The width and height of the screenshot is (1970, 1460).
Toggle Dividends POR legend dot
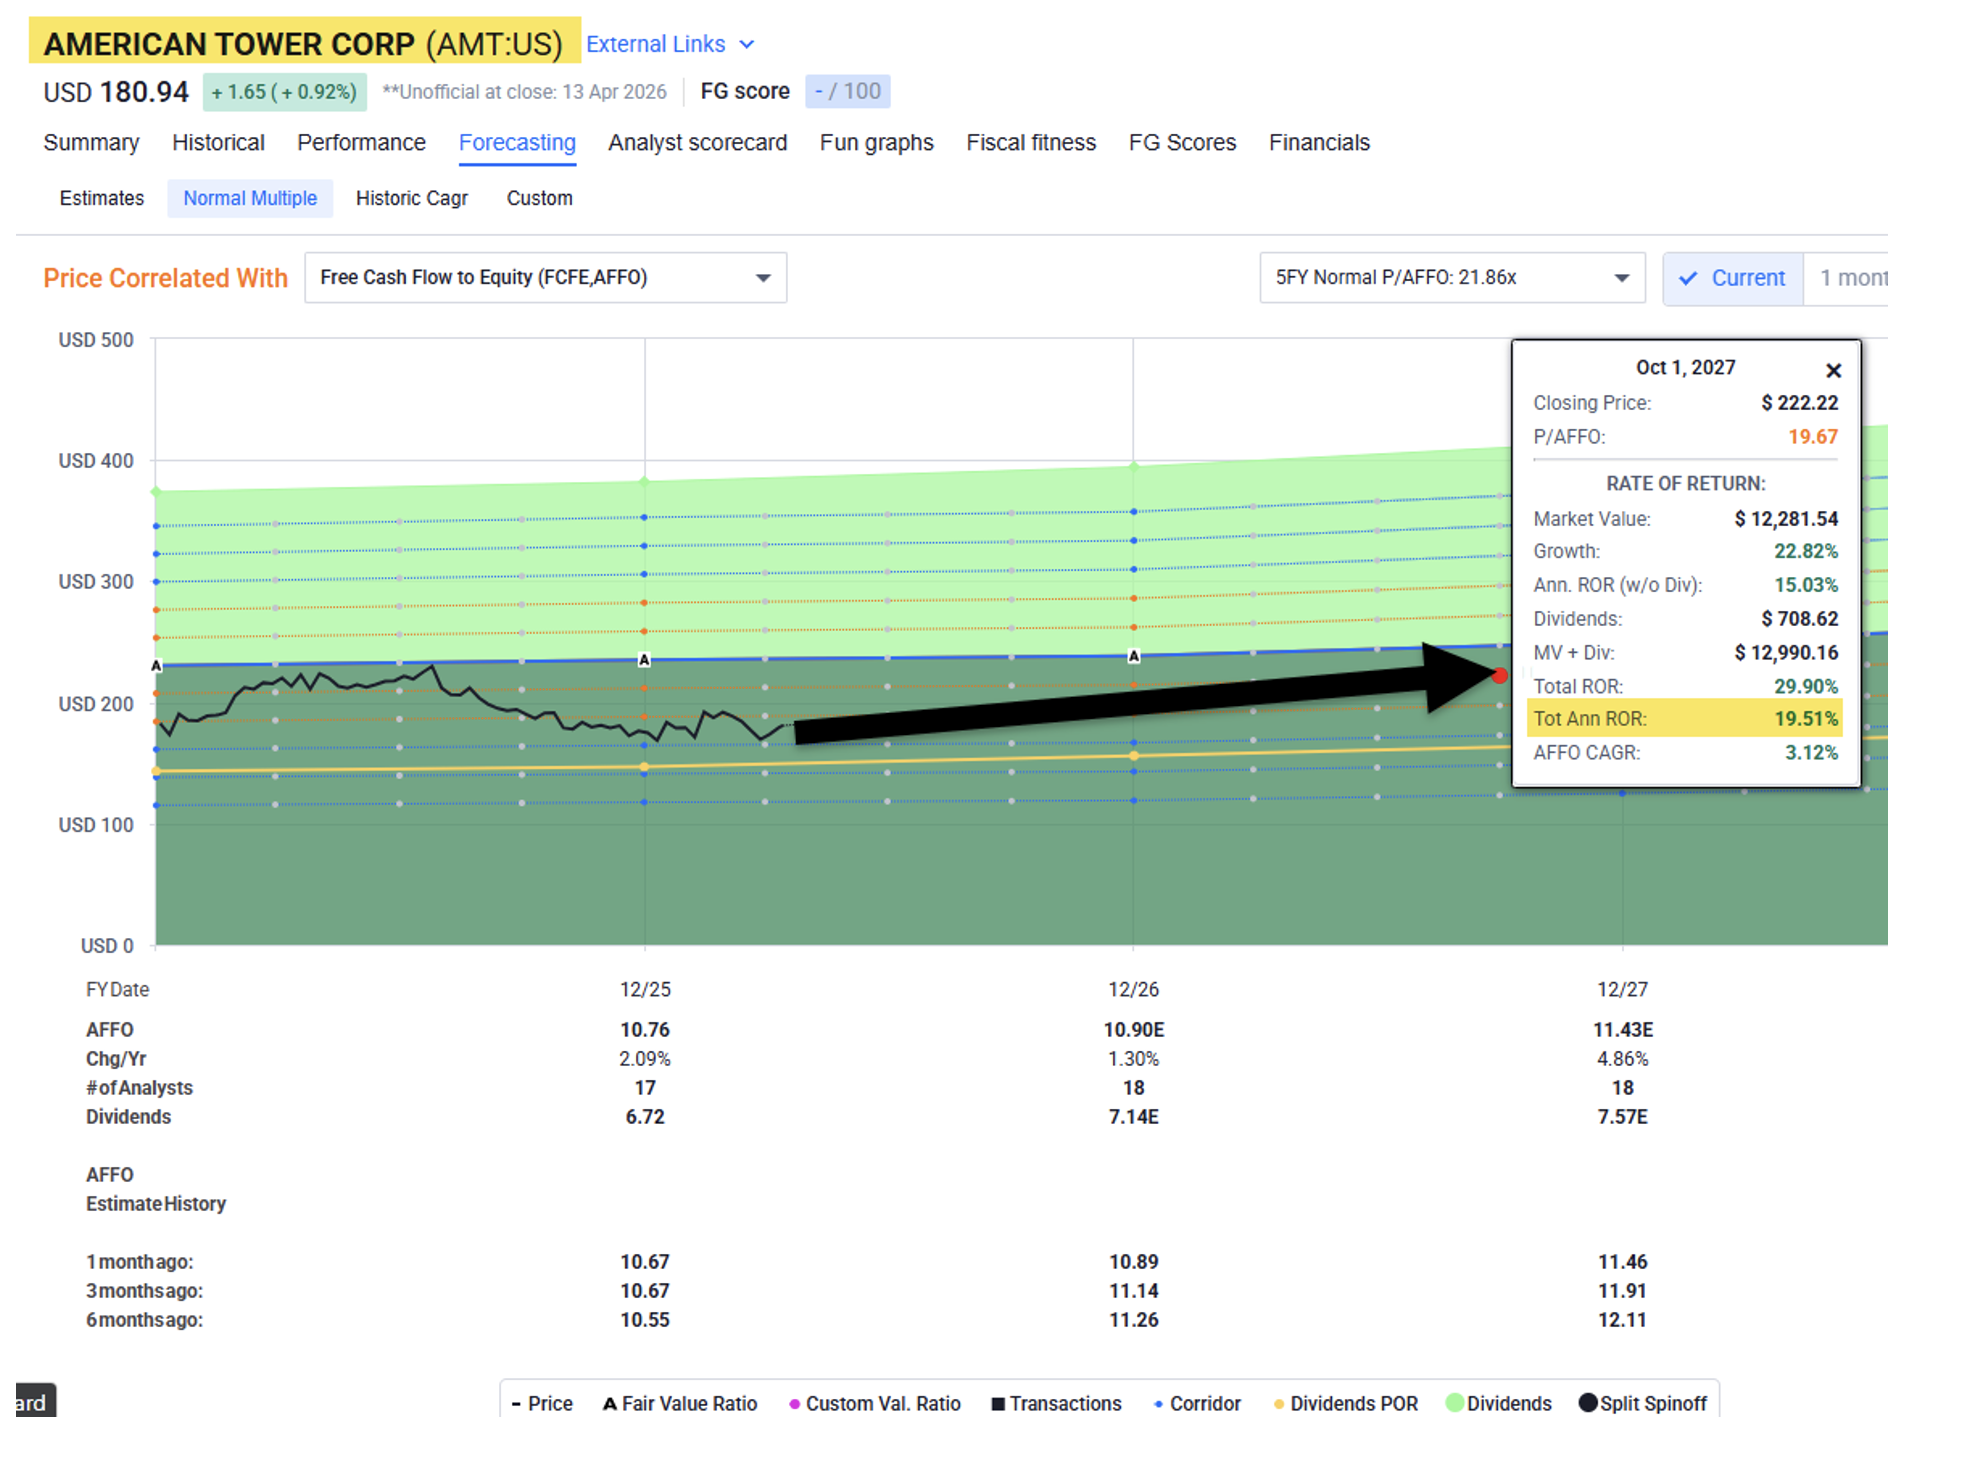click(1278, 1404)
